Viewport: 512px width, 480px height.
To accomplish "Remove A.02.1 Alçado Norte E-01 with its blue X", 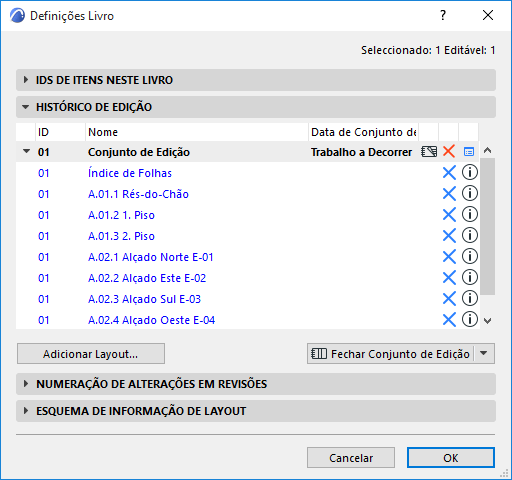I will tap(449, 257).
